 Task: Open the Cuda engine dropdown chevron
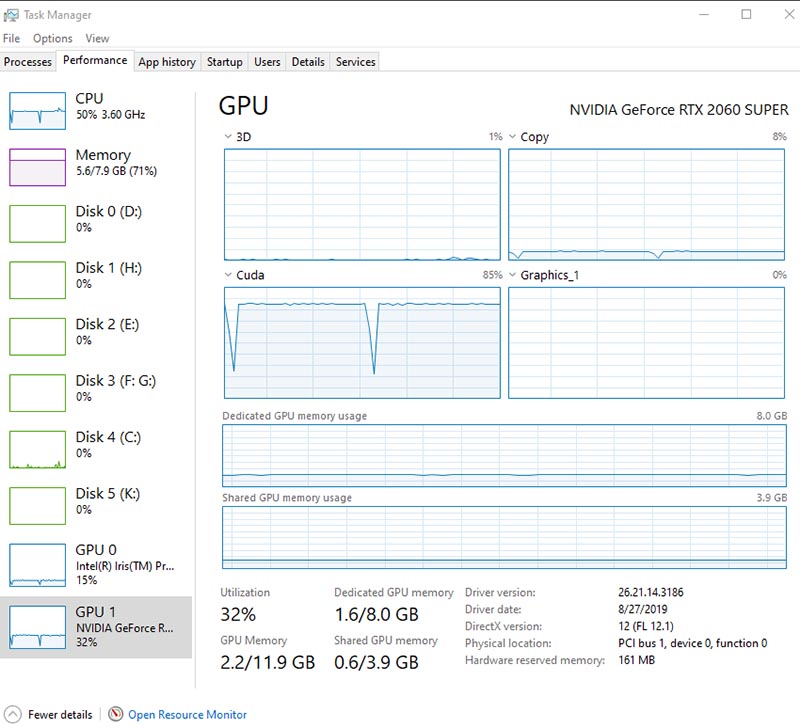(228, 275)
